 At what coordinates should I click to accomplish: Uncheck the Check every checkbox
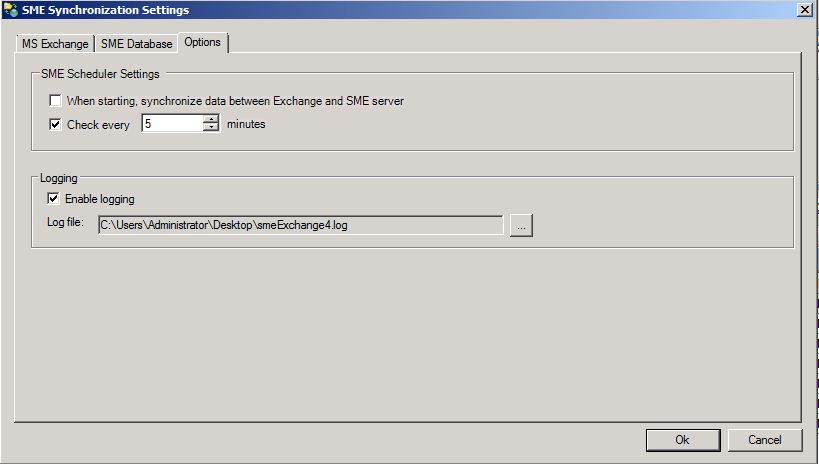(x=55, y=124)
